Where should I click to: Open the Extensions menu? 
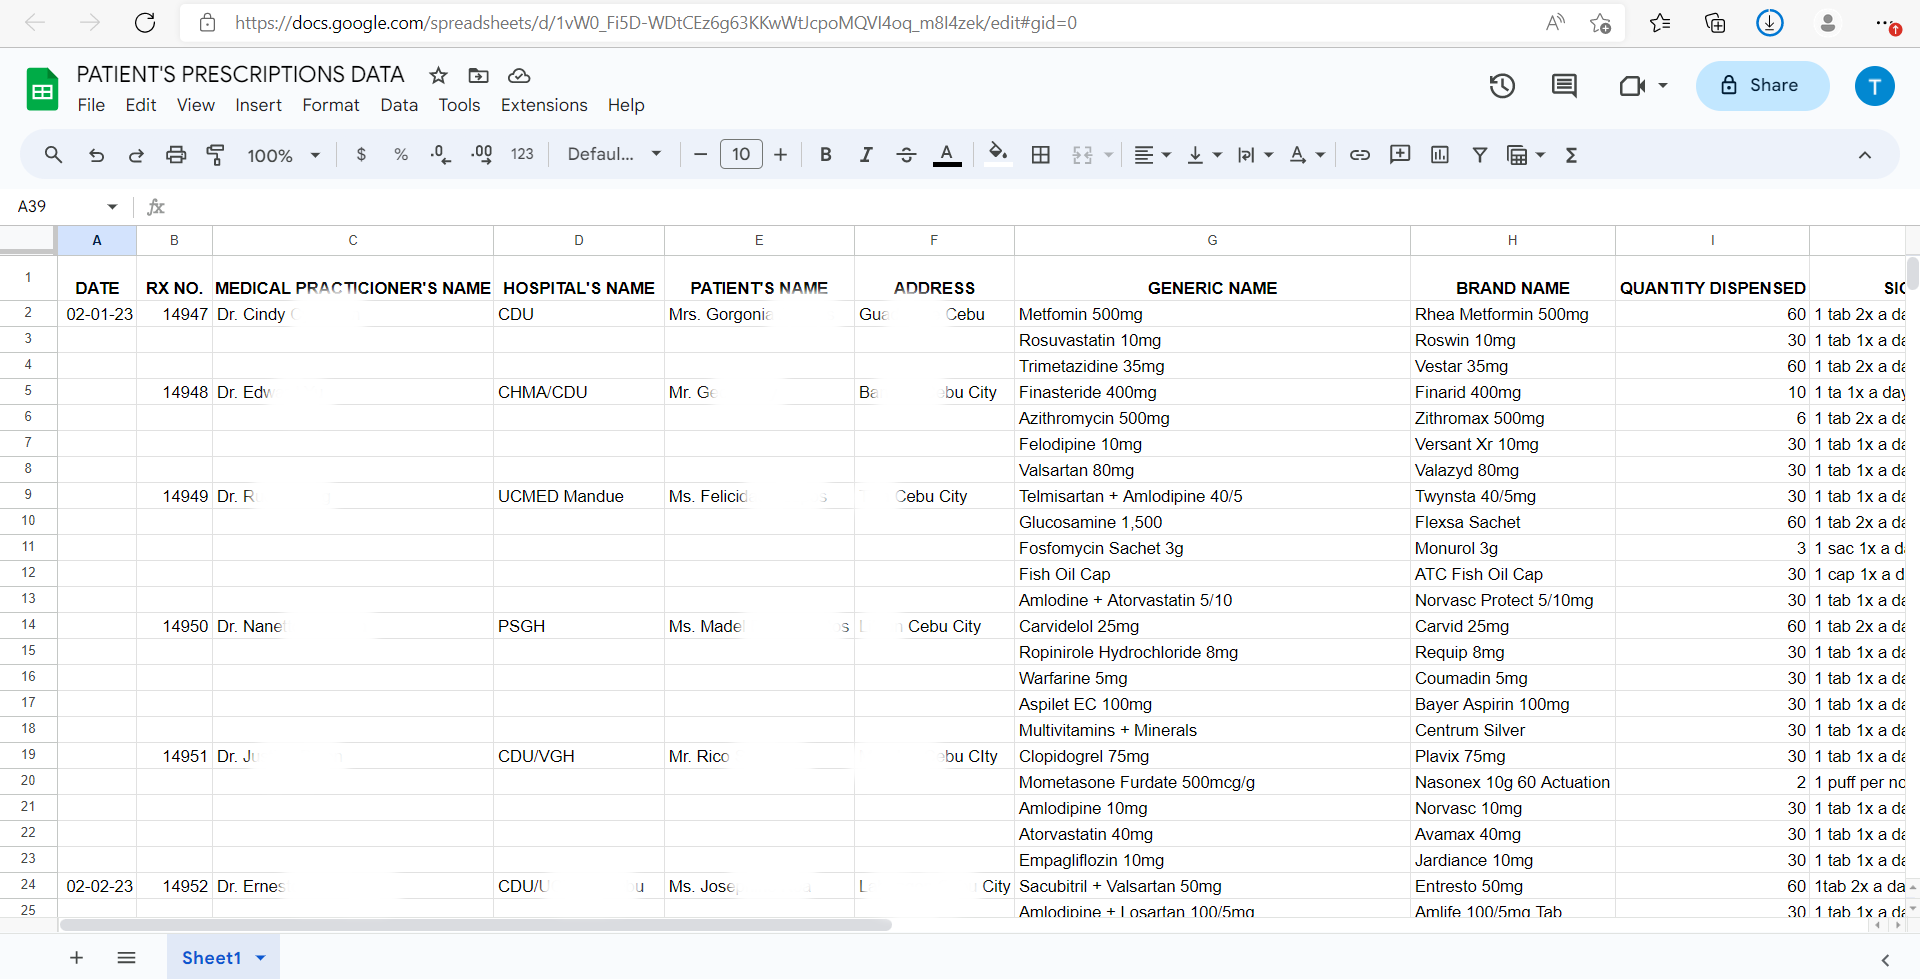point(544,105)
